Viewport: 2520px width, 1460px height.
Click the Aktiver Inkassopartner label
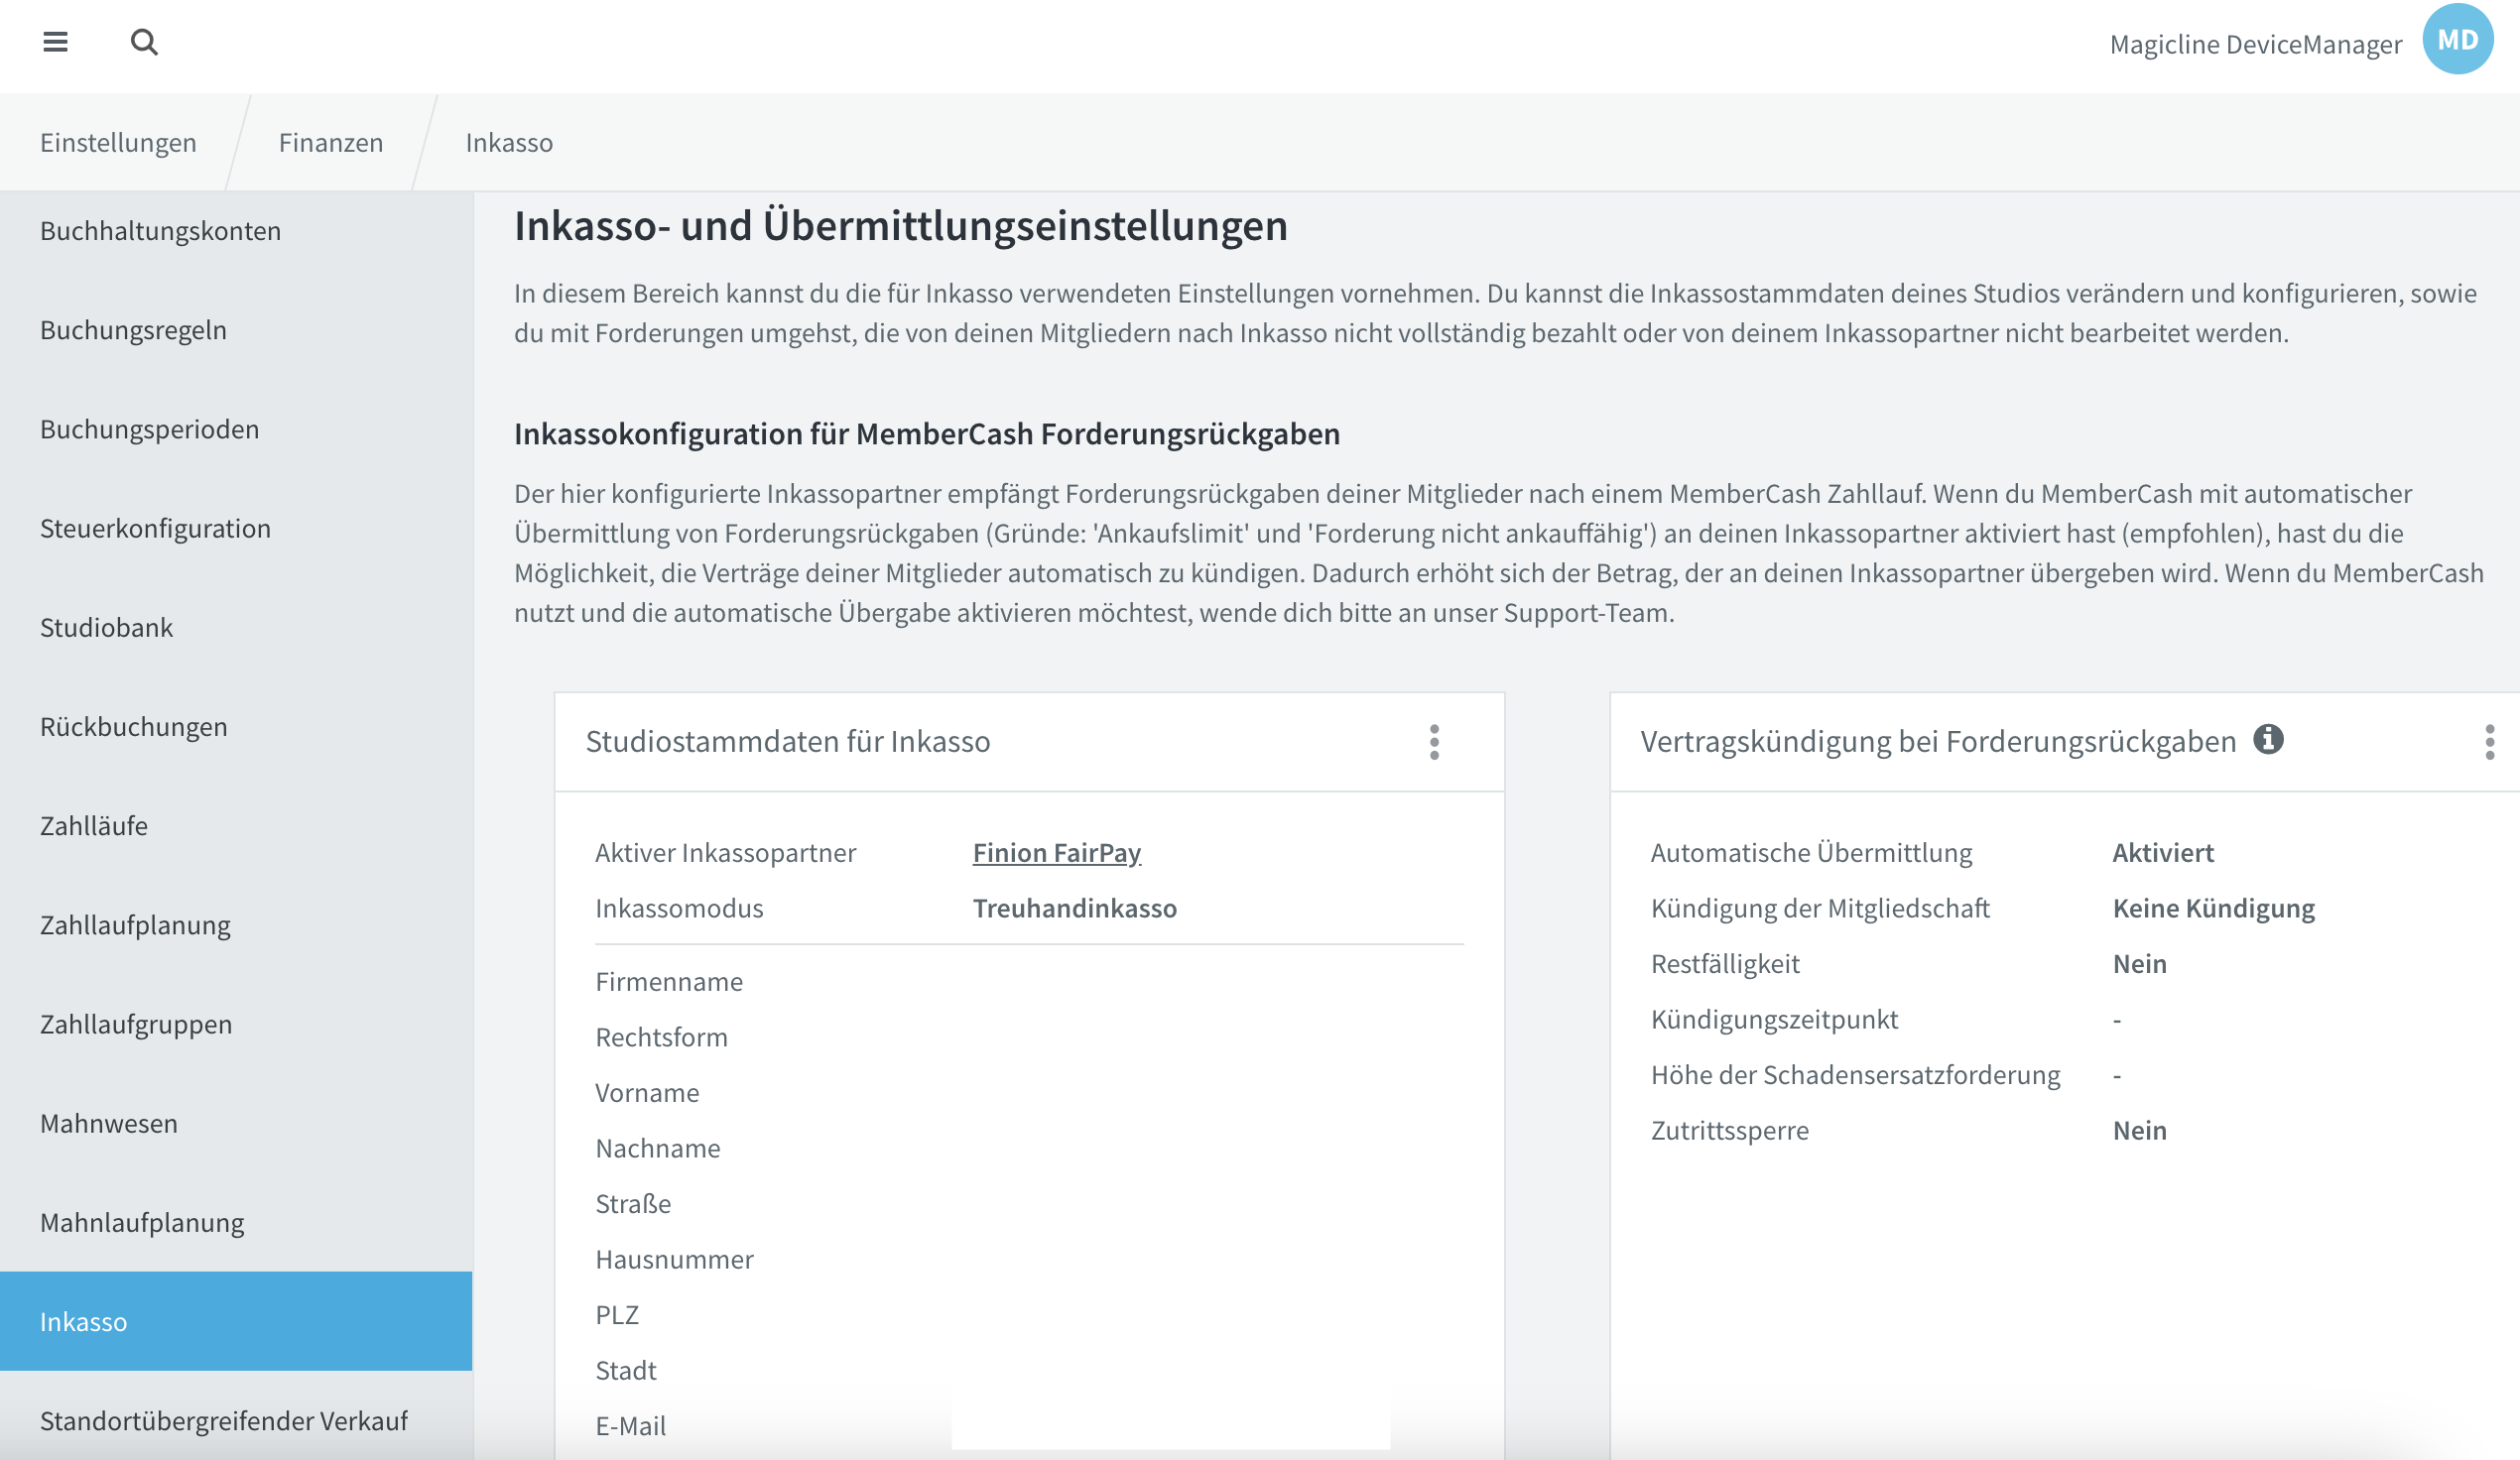pos(725,852)
